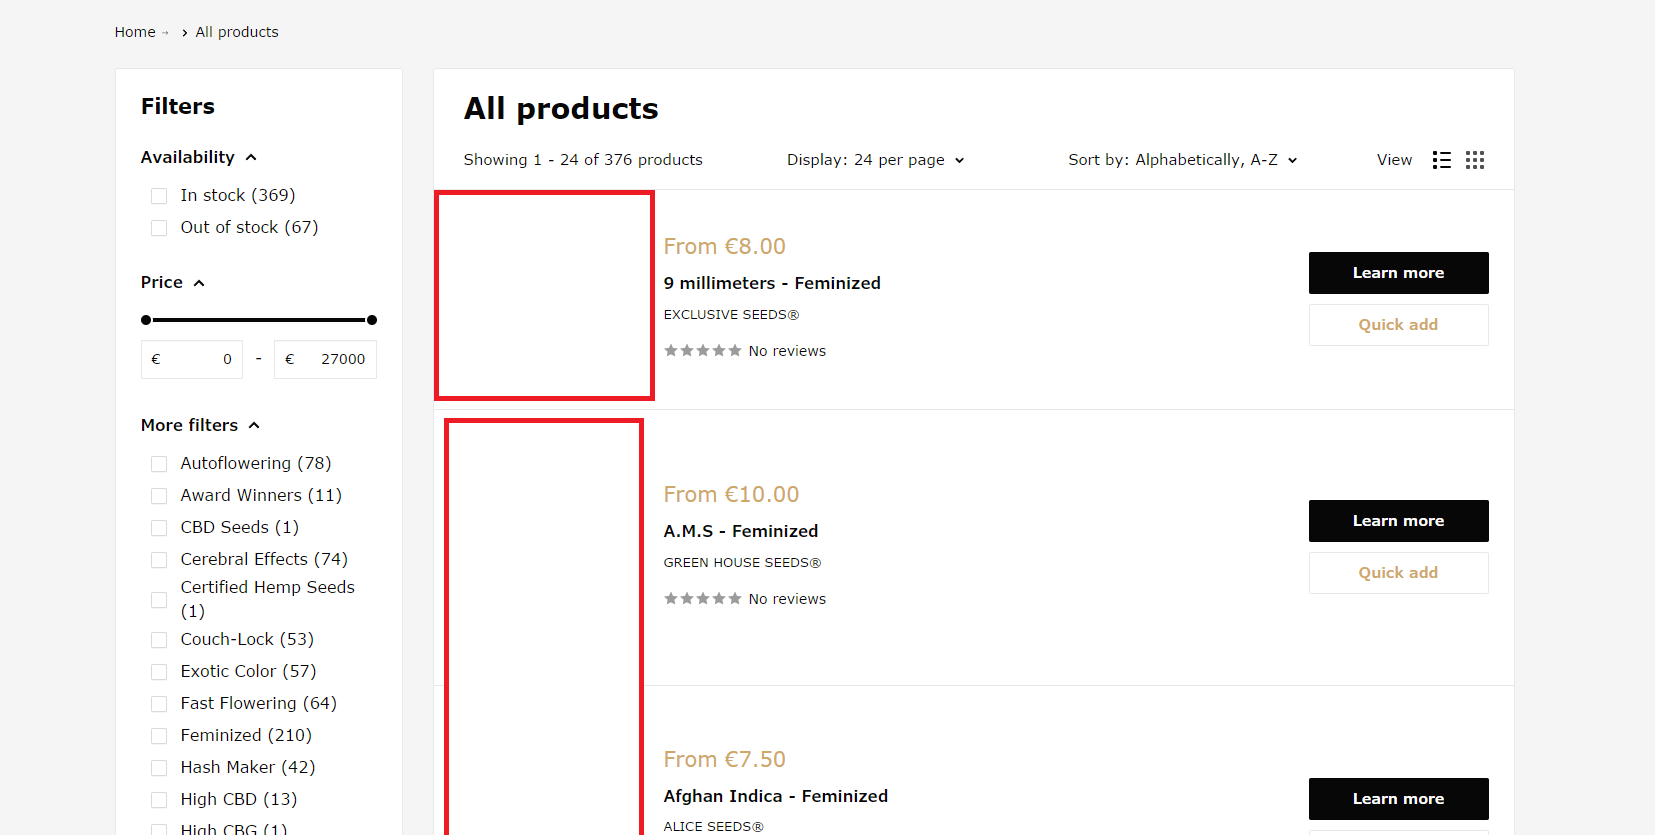Collapse the Availability filter section
The height and width of the screenshot is (835, 1655).
[199, 157]
